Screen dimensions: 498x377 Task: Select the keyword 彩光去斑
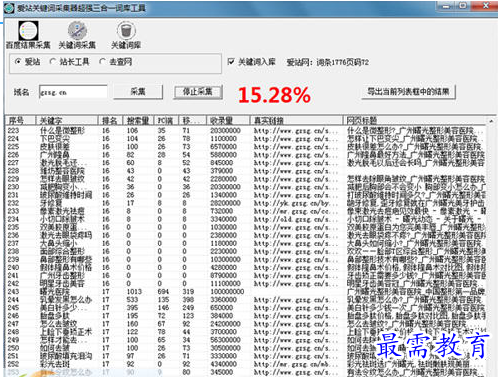pos(55,364)
